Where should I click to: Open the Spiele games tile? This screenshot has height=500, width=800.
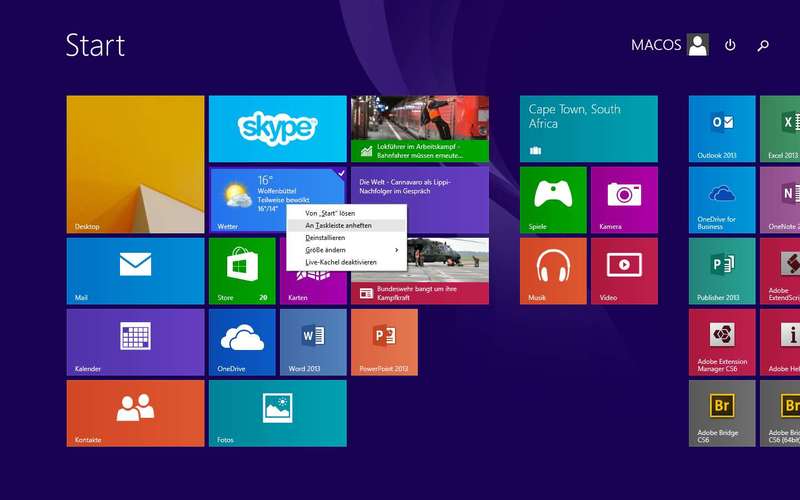(553, 200)
